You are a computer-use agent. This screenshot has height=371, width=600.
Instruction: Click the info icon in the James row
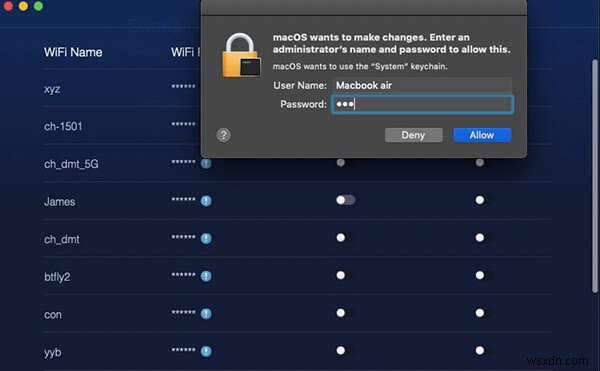tap(206, 201)
